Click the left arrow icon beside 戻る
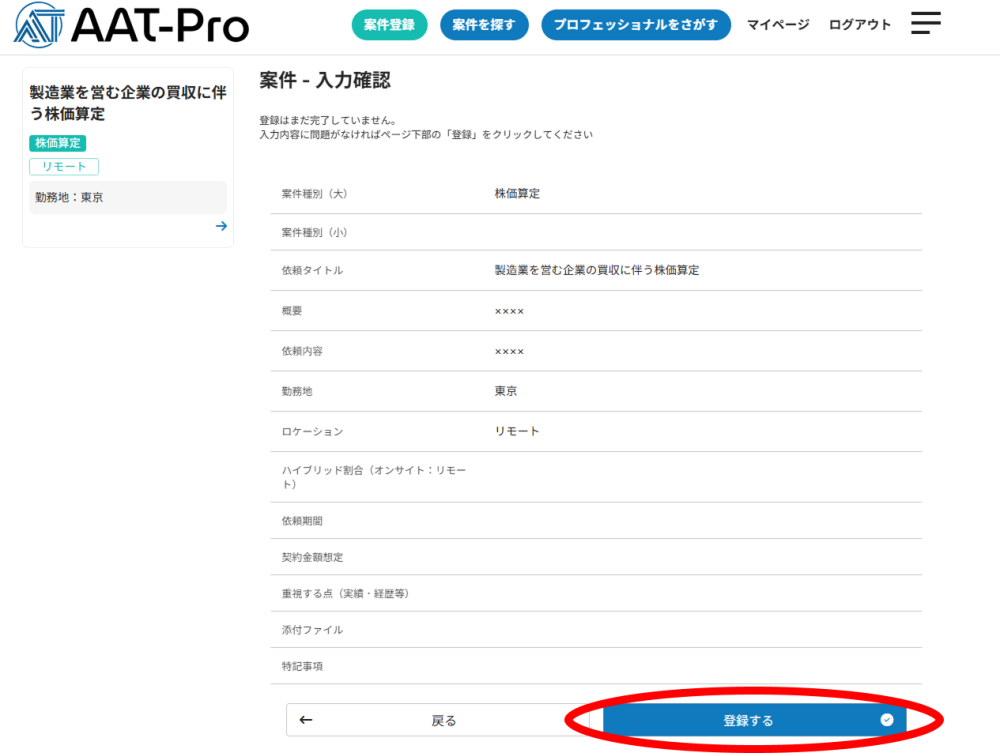Image resolution: width=1000 pixels, height=753 pixels. click(306, 720)
